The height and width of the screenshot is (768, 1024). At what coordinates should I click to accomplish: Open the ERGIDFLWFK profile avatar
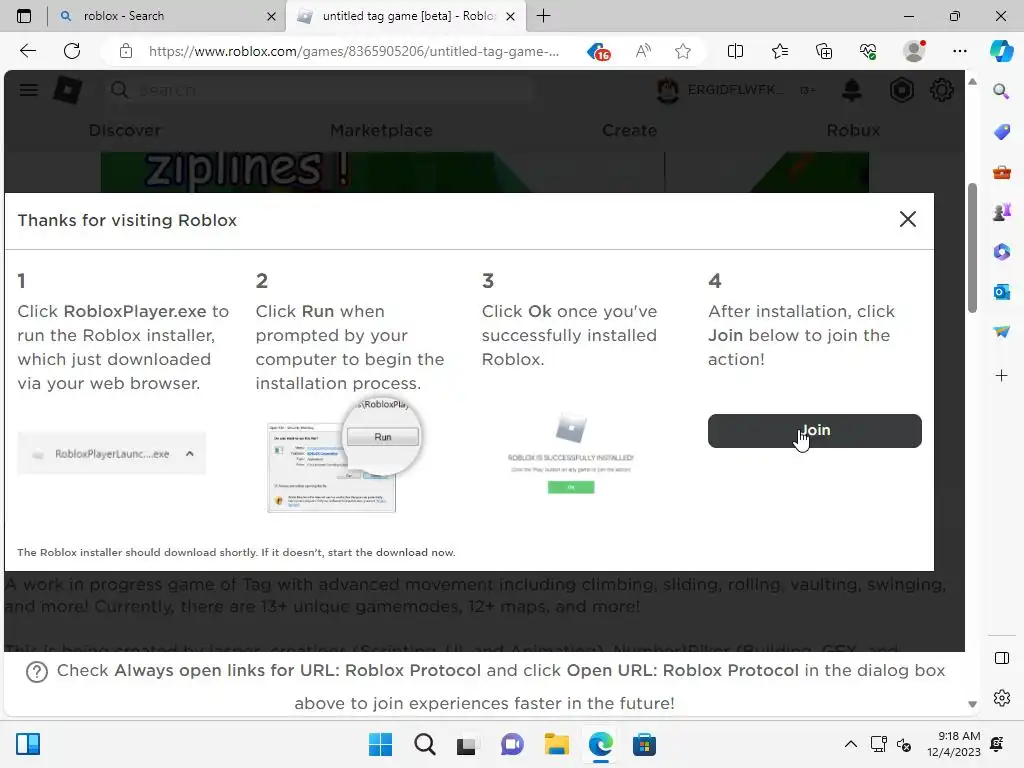click(667, 90)
